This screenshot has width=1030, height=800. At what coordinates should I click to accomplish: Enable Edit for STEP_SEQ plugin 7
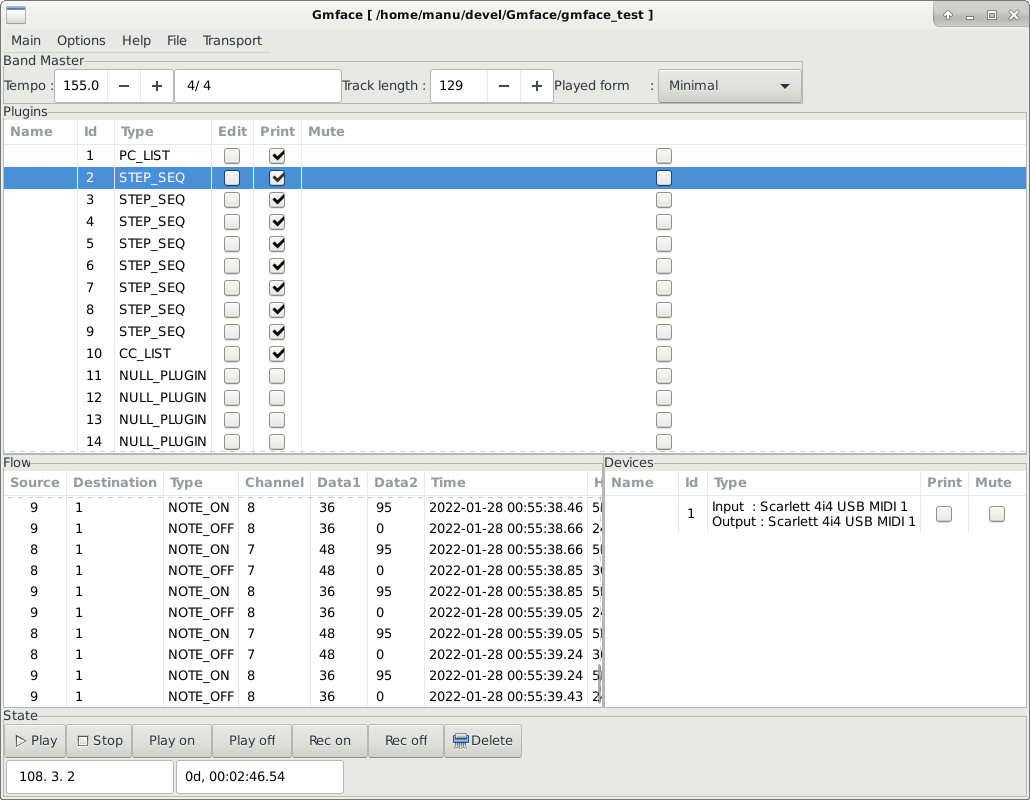click(x=232, y=288)
